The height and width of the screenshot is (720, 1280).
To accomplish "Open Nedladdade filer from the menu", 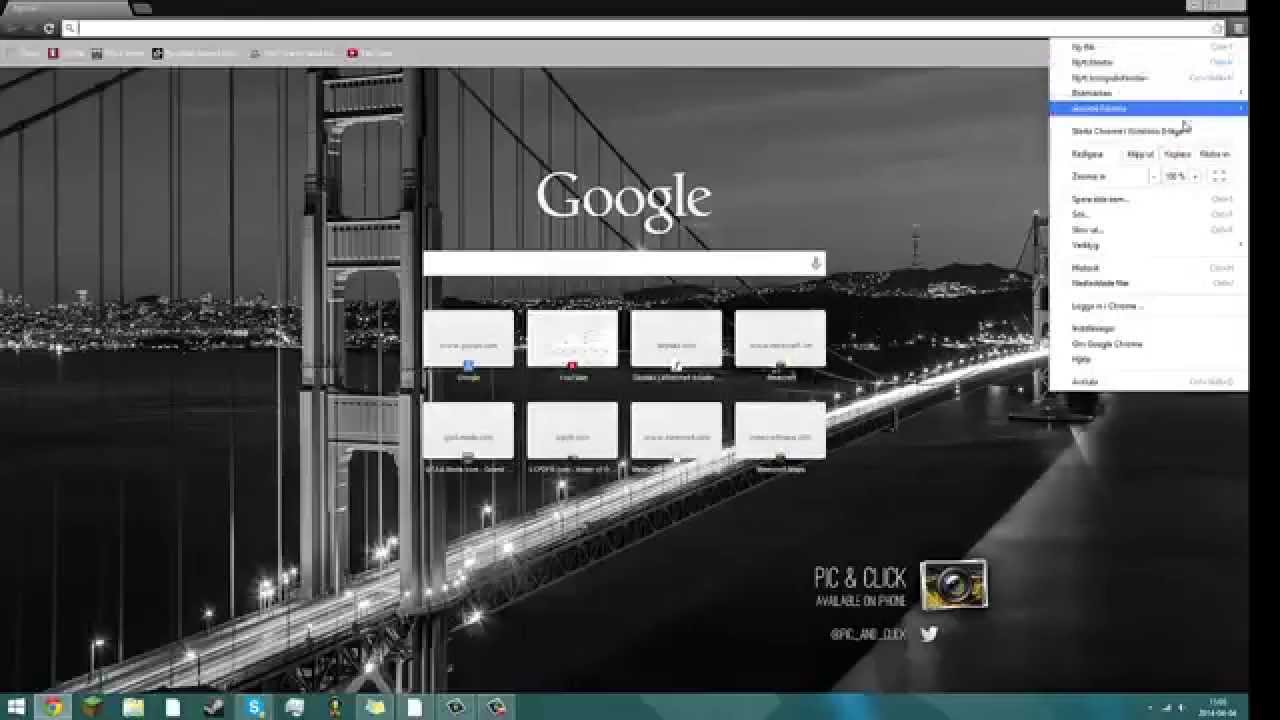I will [1148, 283].
